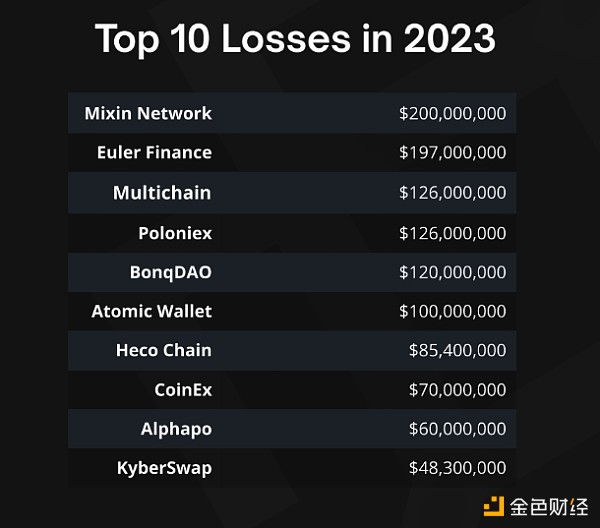Select the $197,000,000 amount
This screenshot has width=600, height=528.
[x=452, y=152]
